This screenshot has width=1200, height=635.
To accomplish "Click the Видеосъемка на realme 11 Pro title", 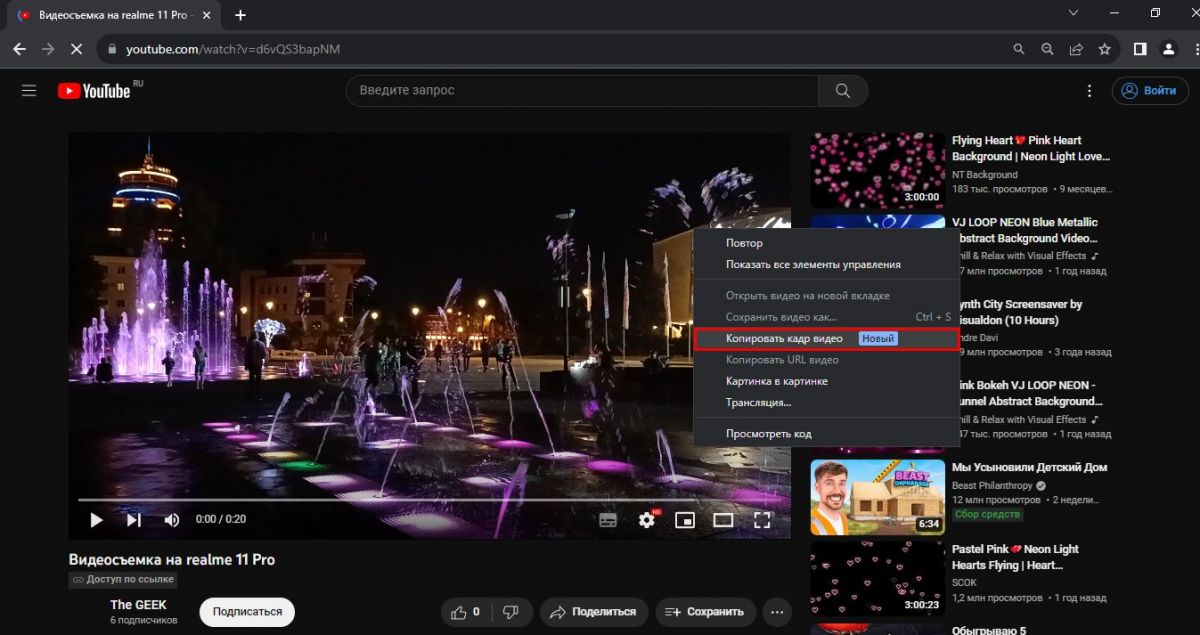I will [171, 560].
